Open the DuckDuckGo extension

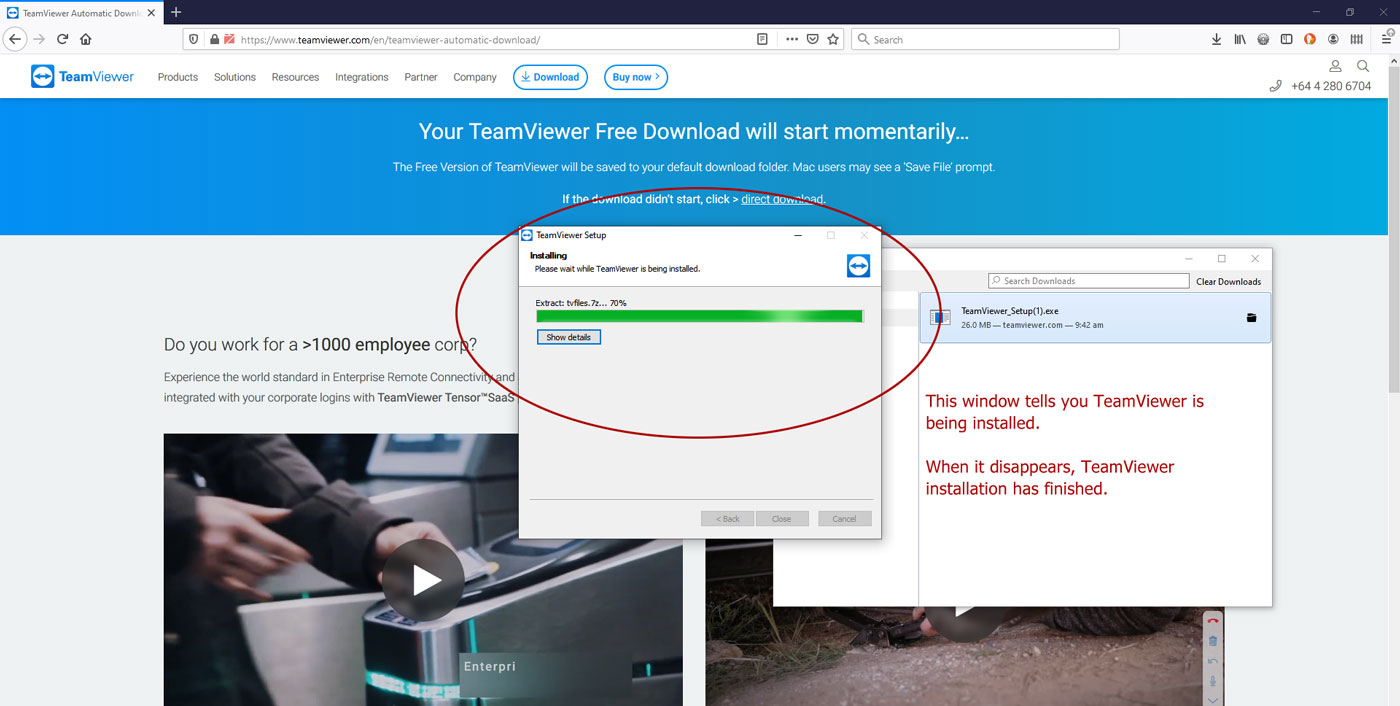[1310, 39]
